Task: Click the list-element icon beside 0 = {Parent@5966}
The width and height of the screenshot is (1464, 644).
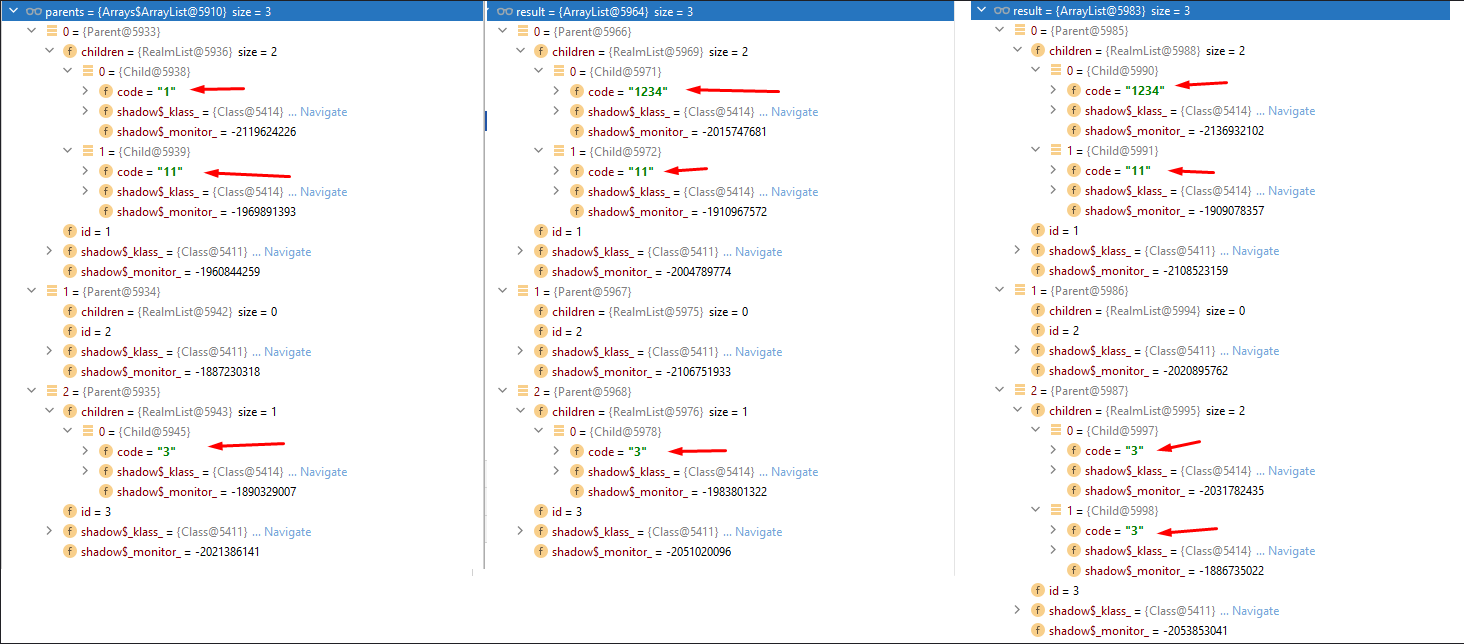Action: (524, 31)
